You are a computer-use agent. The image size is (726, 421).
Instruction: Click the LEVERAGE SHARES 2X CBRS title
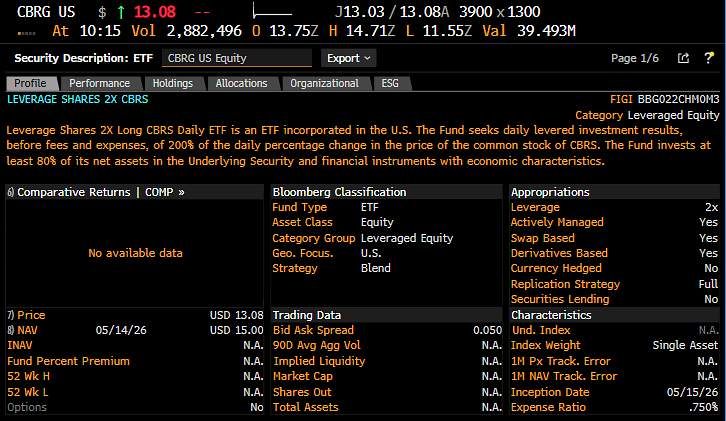tap(78, 100)
